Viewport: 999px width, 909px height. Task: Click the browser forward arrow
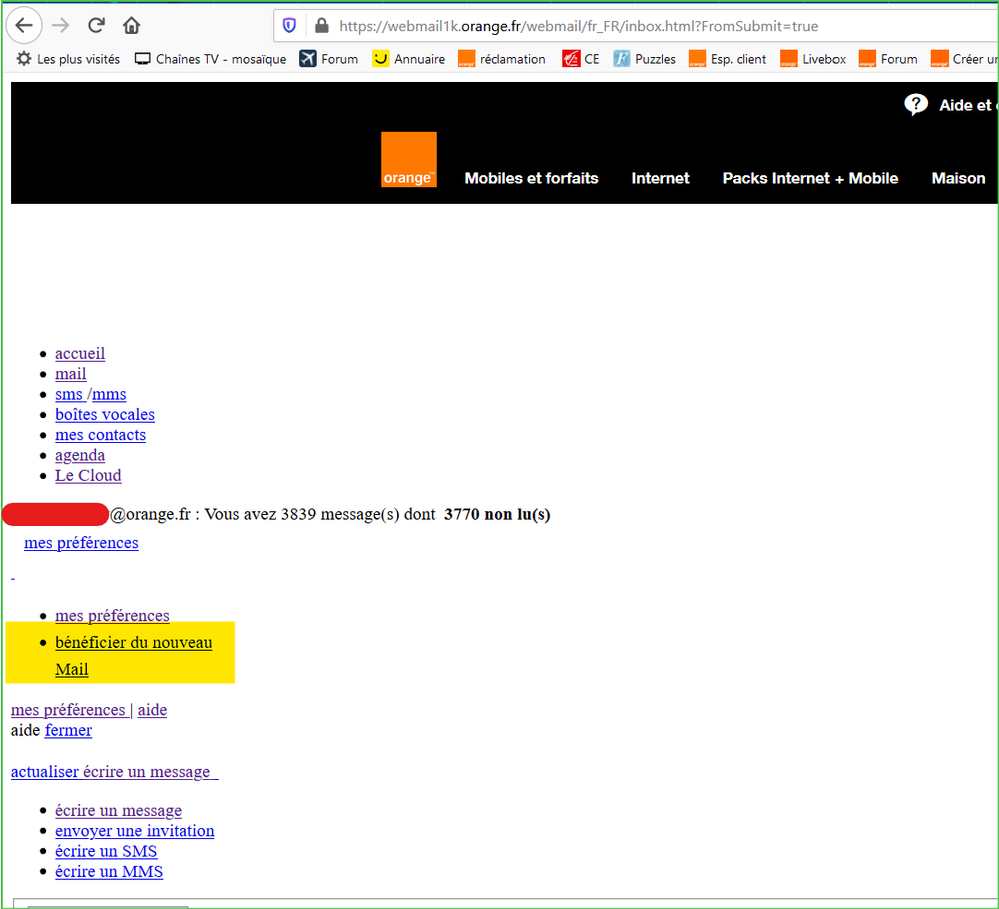pos(61,25)
